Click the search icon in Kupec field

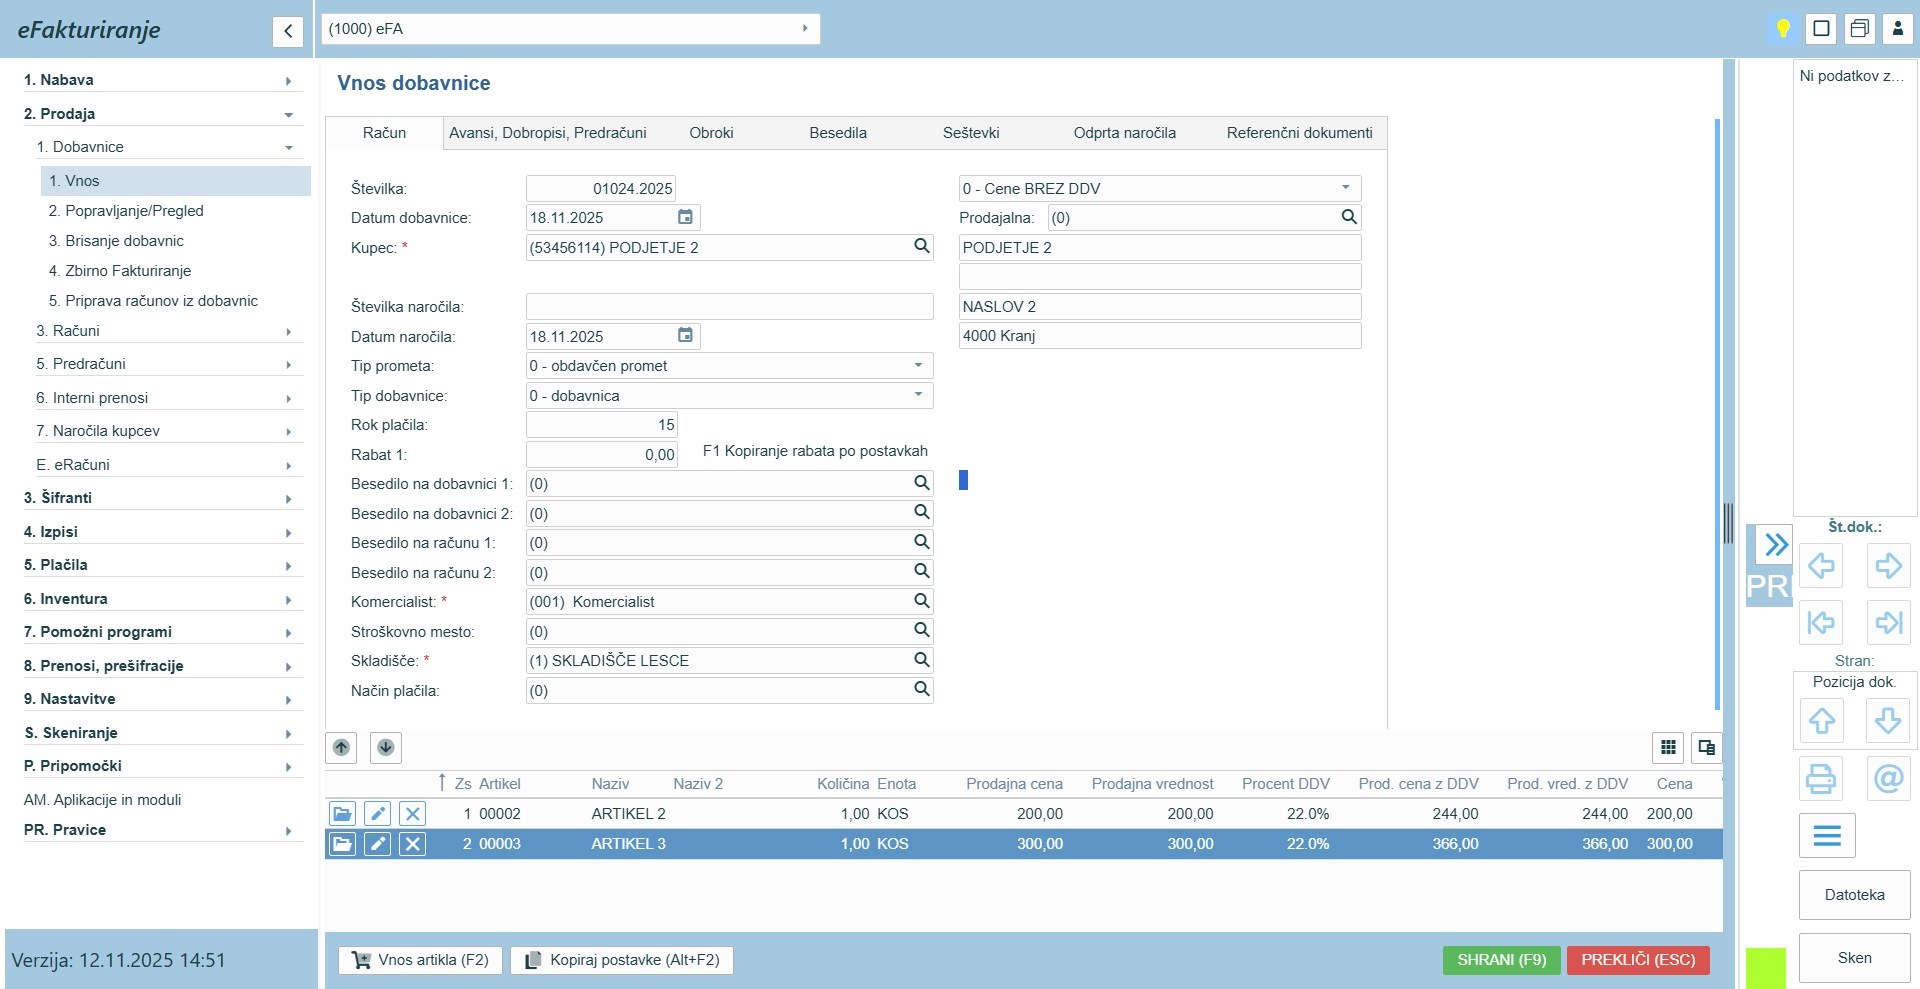tap(921, 247)
